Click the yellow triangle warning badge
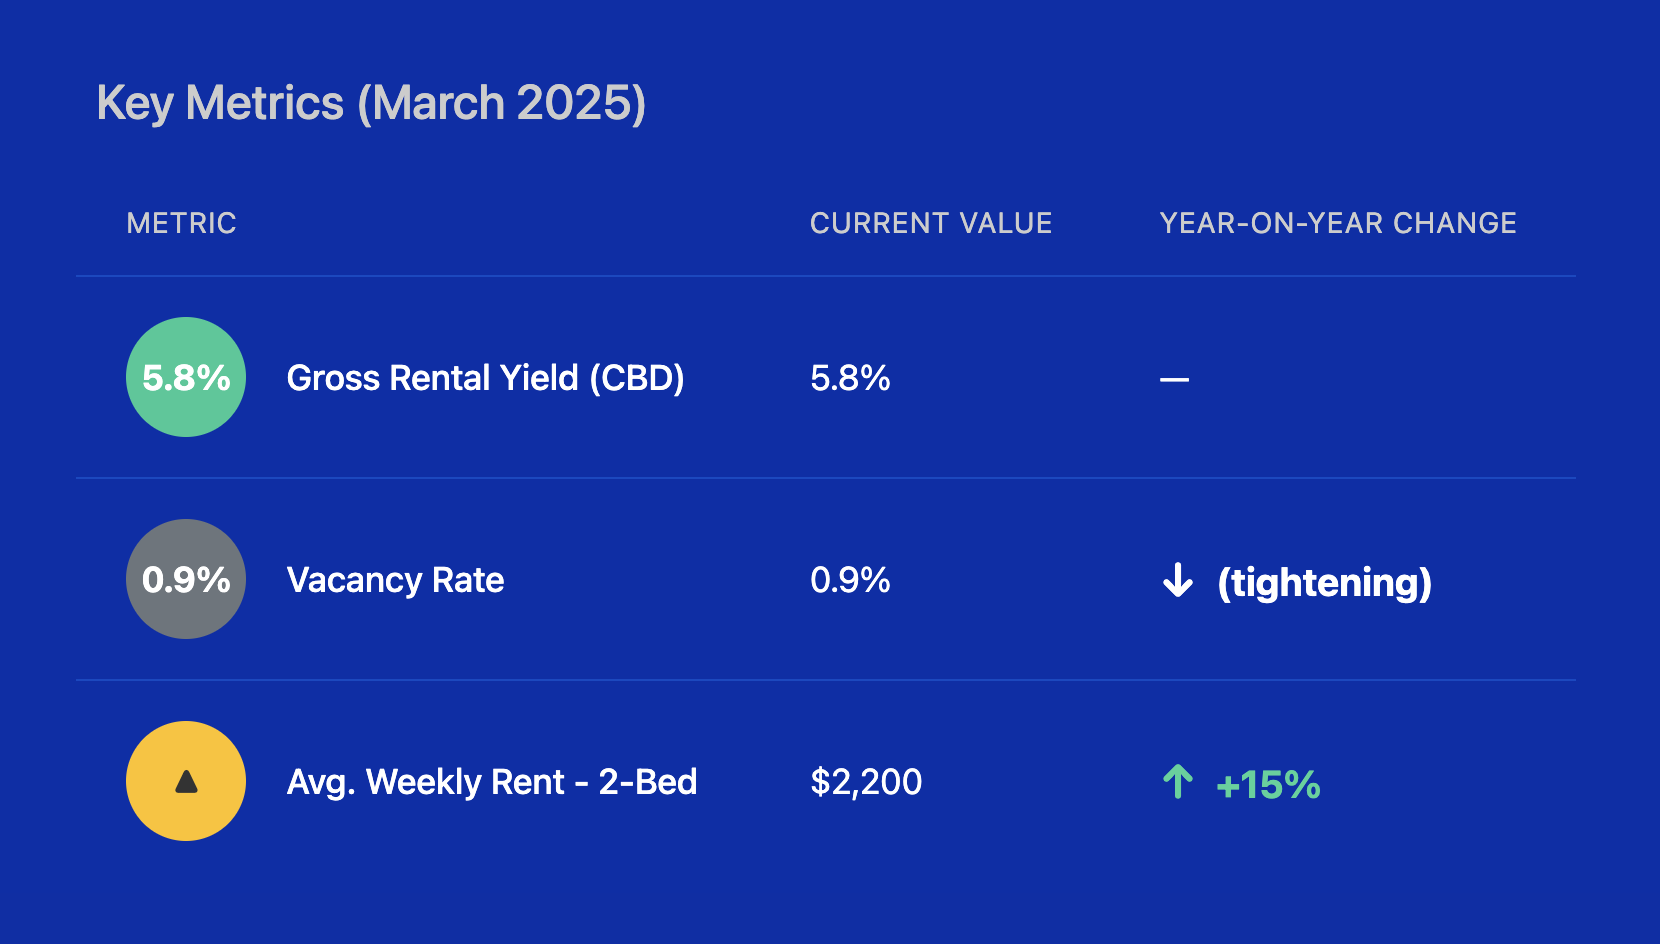1660x944 pixels. pyautogui.click(x=186, y=781)
